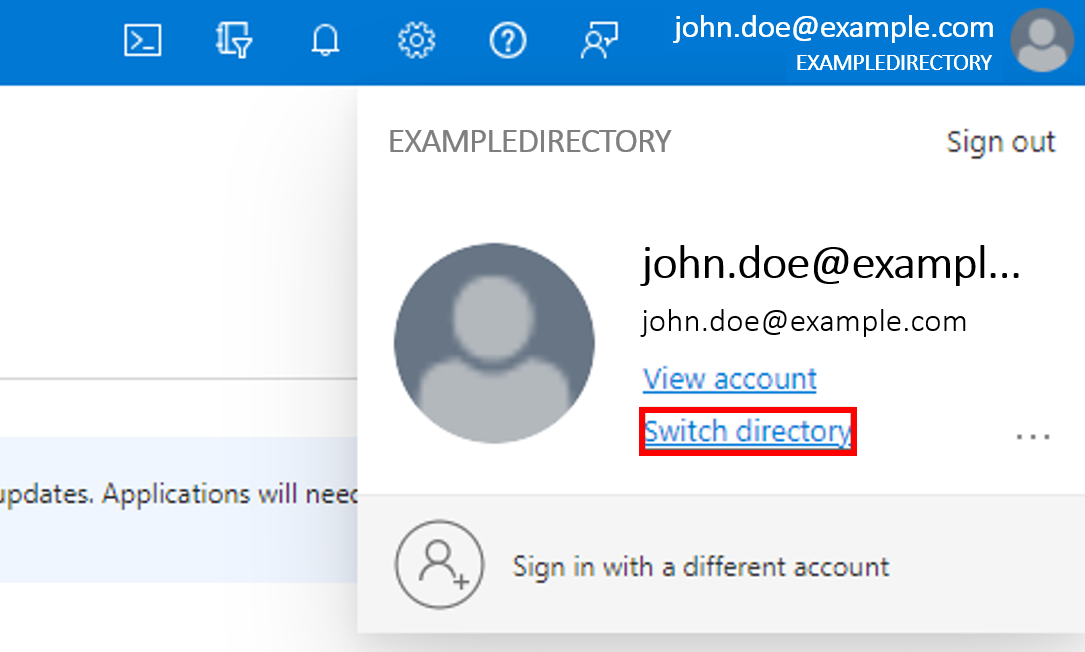
Task: Open the ellipsis menu for more account options
Action: 1033,435
